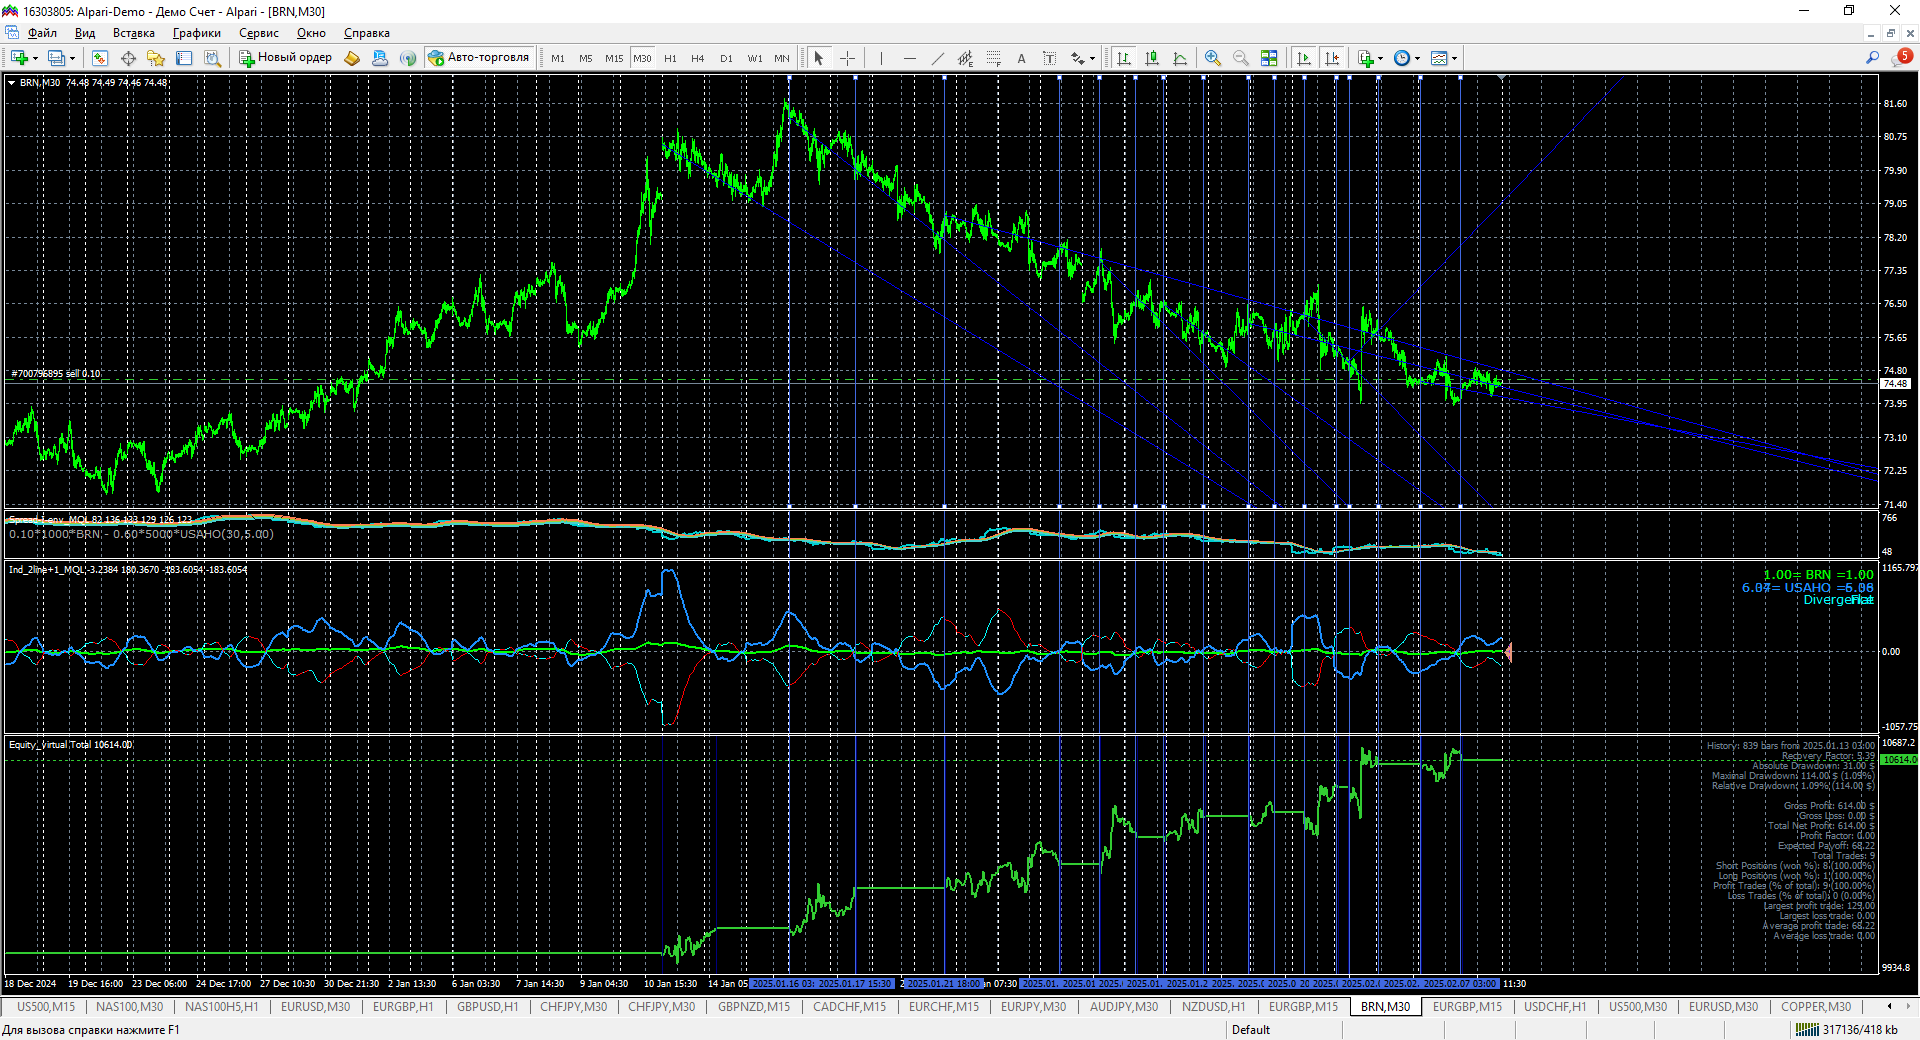Show the Navigator panel (folder with star)
The image size is (1920, 1040).
click(156, 58)
